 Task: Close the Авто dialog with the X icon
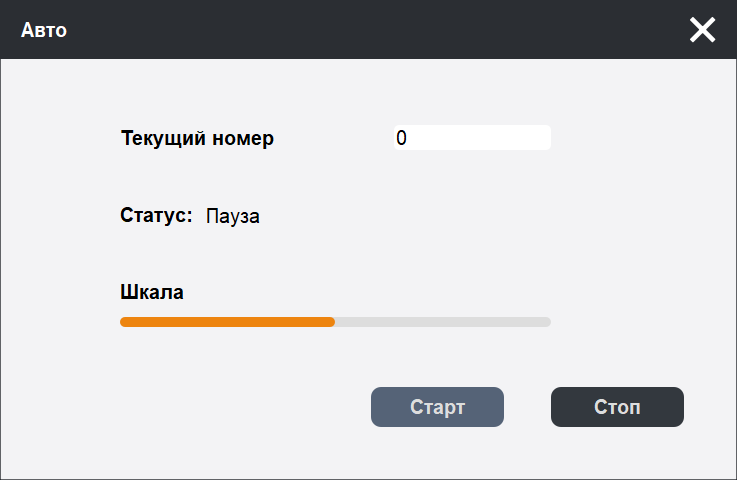pos(702,30)
